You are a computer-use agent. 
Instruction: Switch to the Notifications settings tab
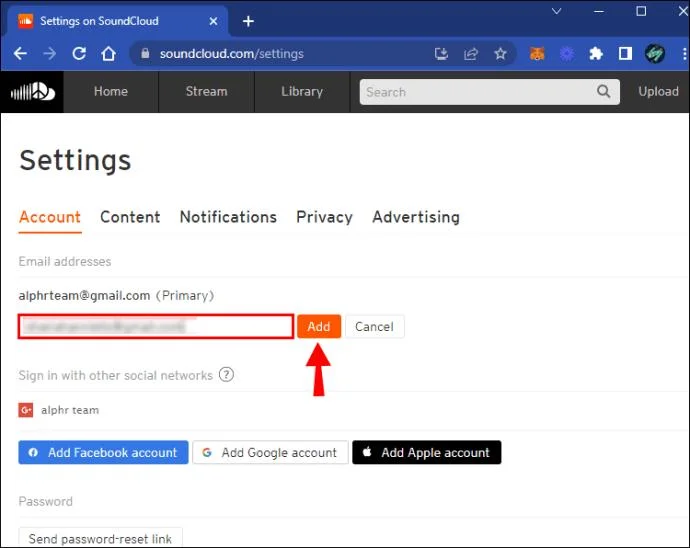228,217
